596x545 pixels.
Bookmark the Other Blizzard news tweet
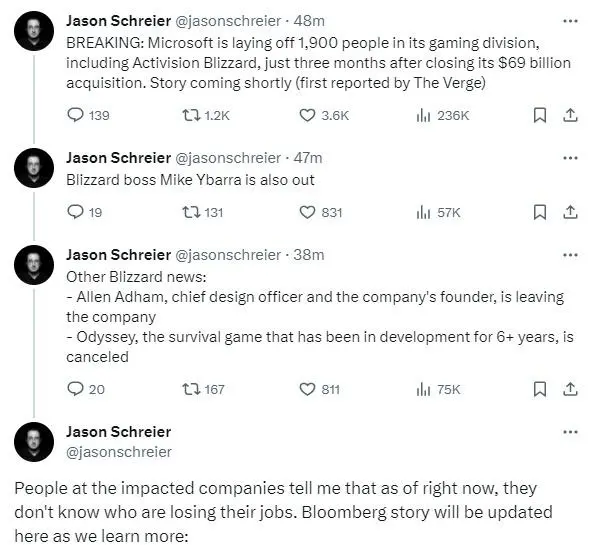click(x=540, y=389)
